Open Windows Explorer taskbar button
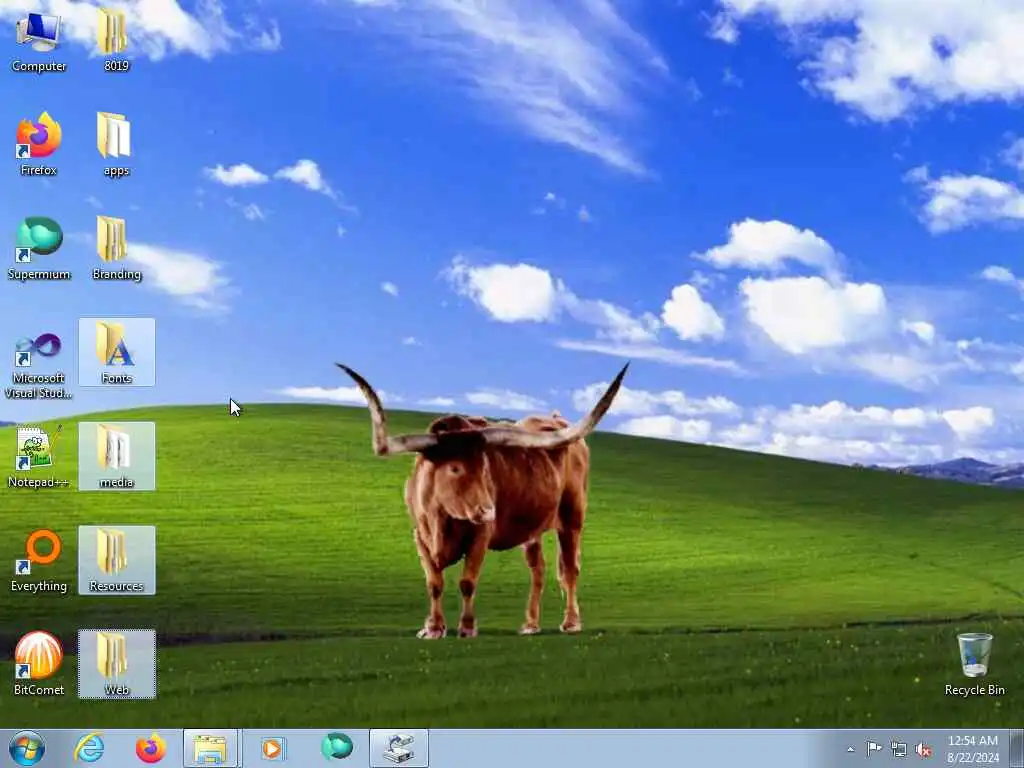The image size is (1024, 768). coord(211,748)
